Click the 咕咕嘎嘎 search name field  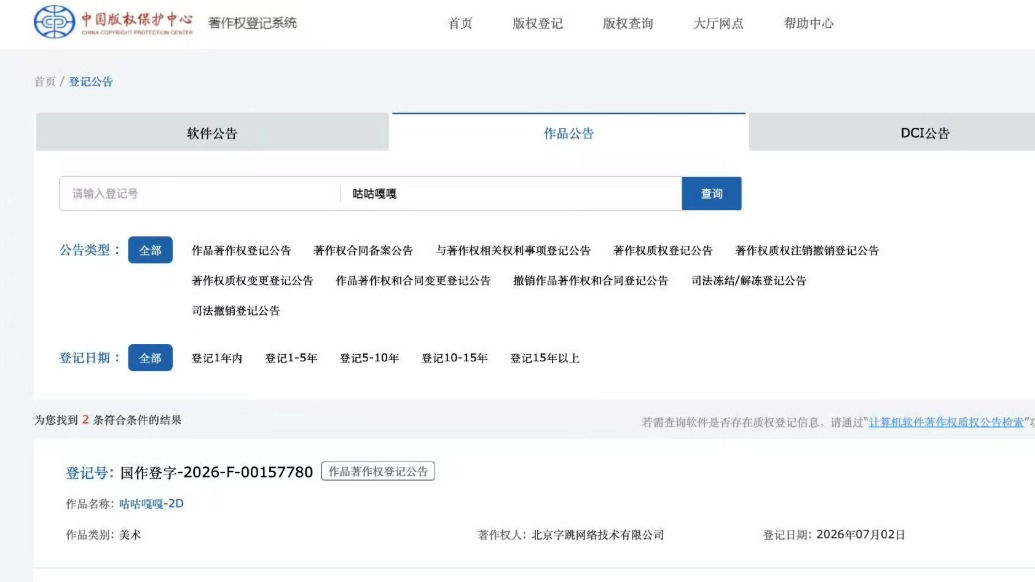[511, 193]
